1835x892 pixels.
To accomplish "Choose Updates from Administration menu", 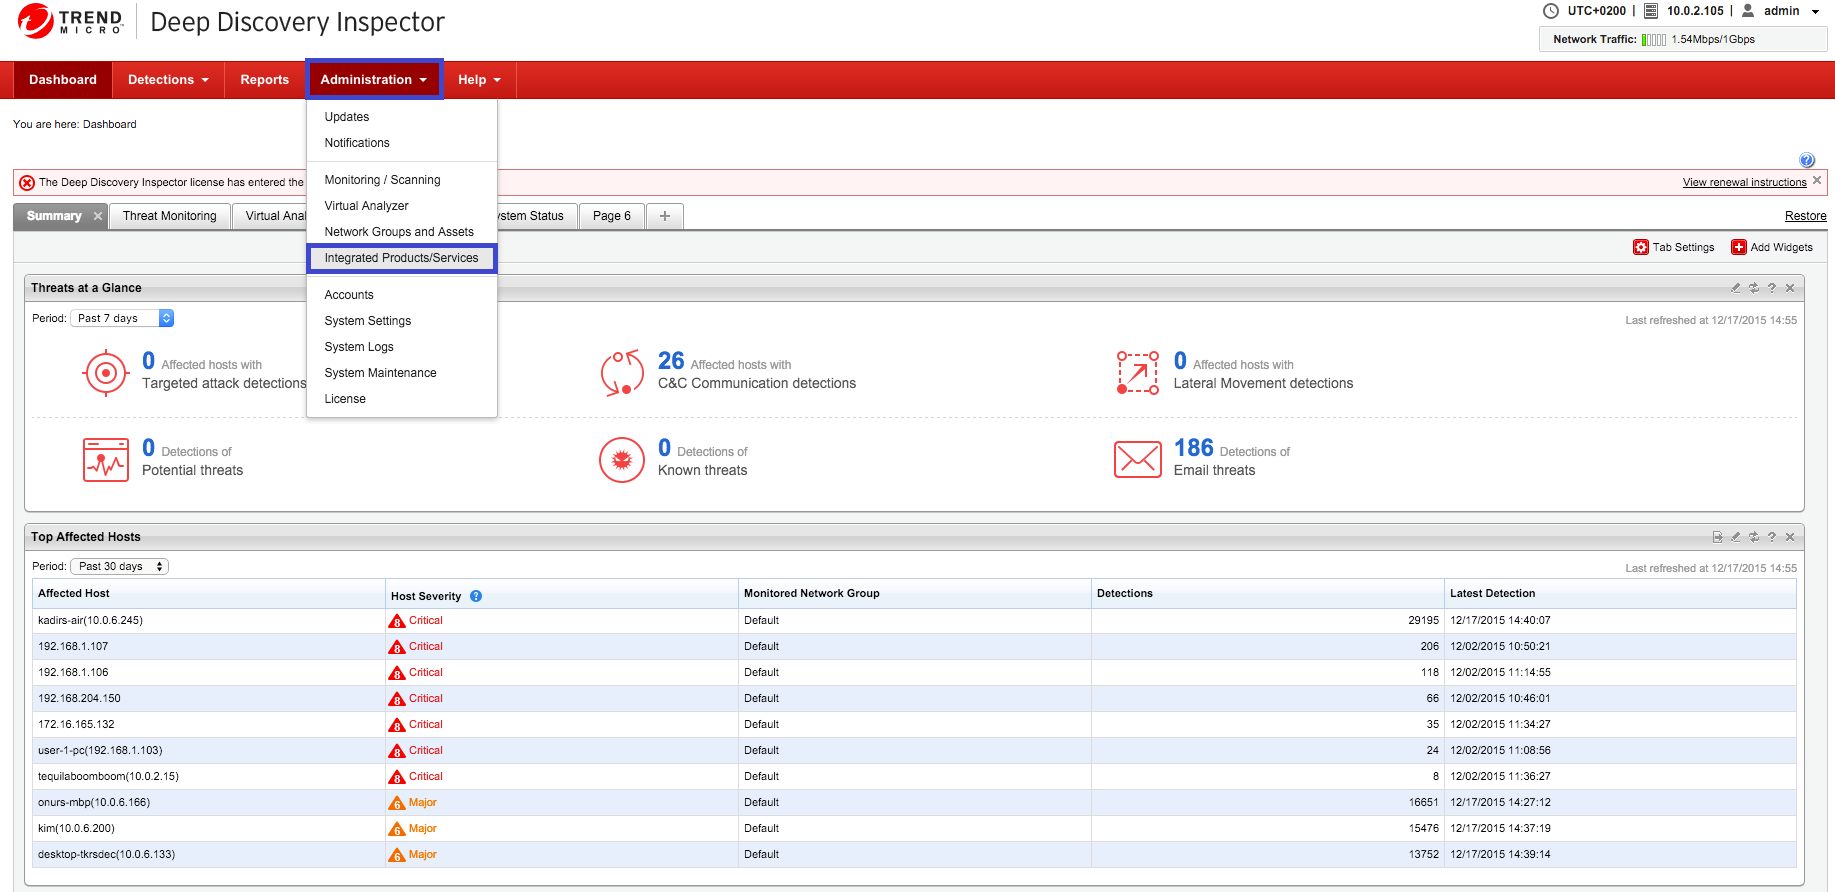I will (x=347, y=117).
